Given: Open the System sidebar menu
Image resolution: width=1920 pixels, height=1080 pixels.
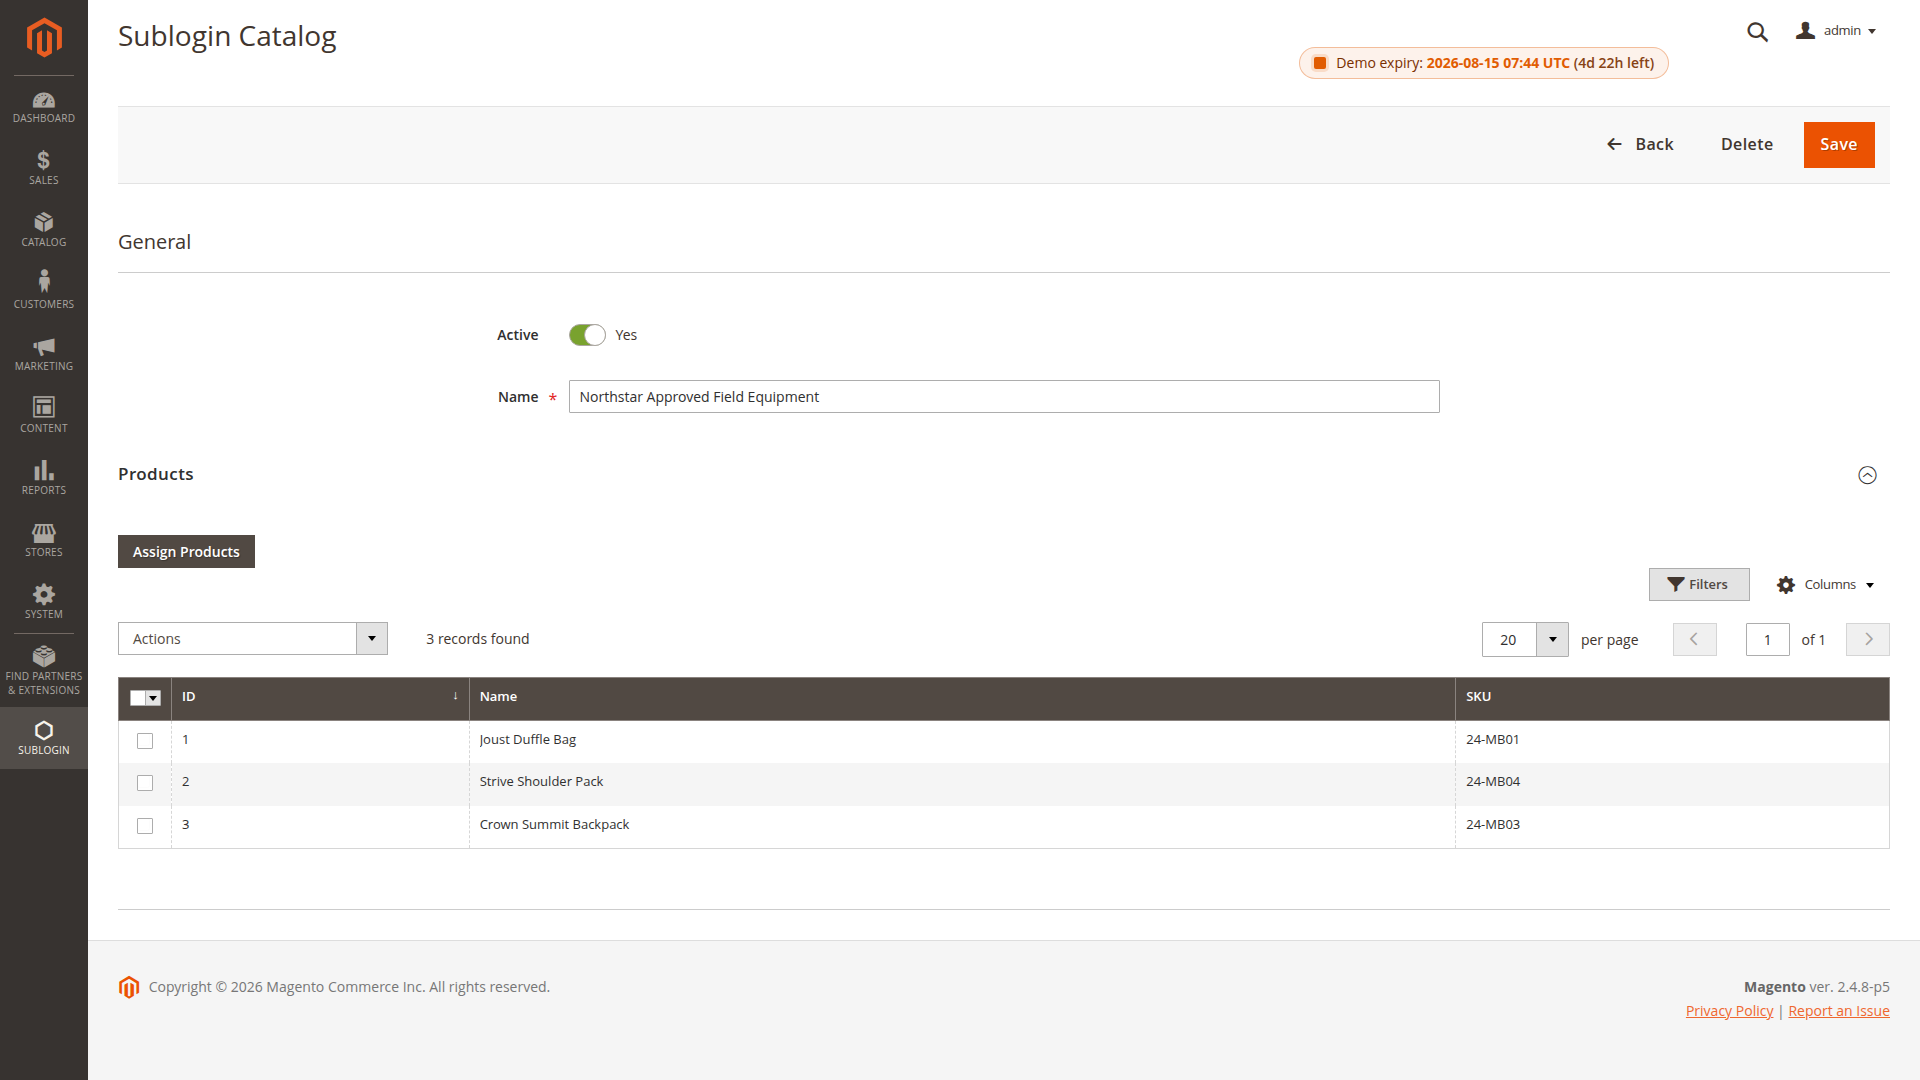Looking at the screenshot, I should (x=44, y=602).
